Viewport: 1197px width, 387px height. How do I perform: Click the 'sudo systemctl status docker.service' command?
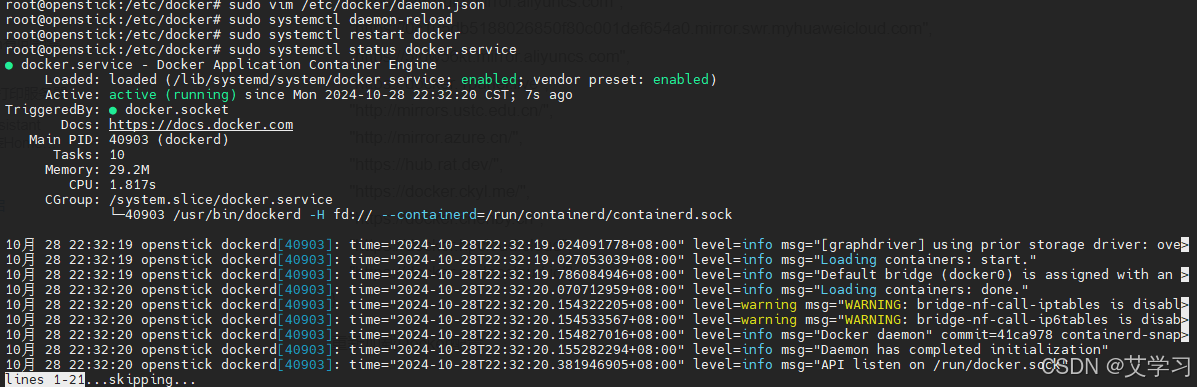(372, 50)
